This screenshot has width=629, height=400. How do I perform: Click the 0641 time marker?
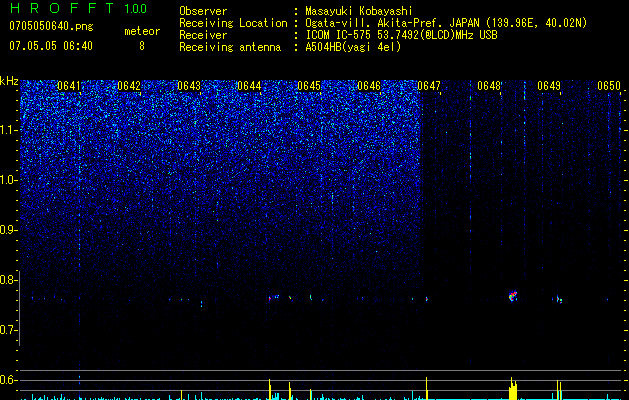click(x=69, y=86)
